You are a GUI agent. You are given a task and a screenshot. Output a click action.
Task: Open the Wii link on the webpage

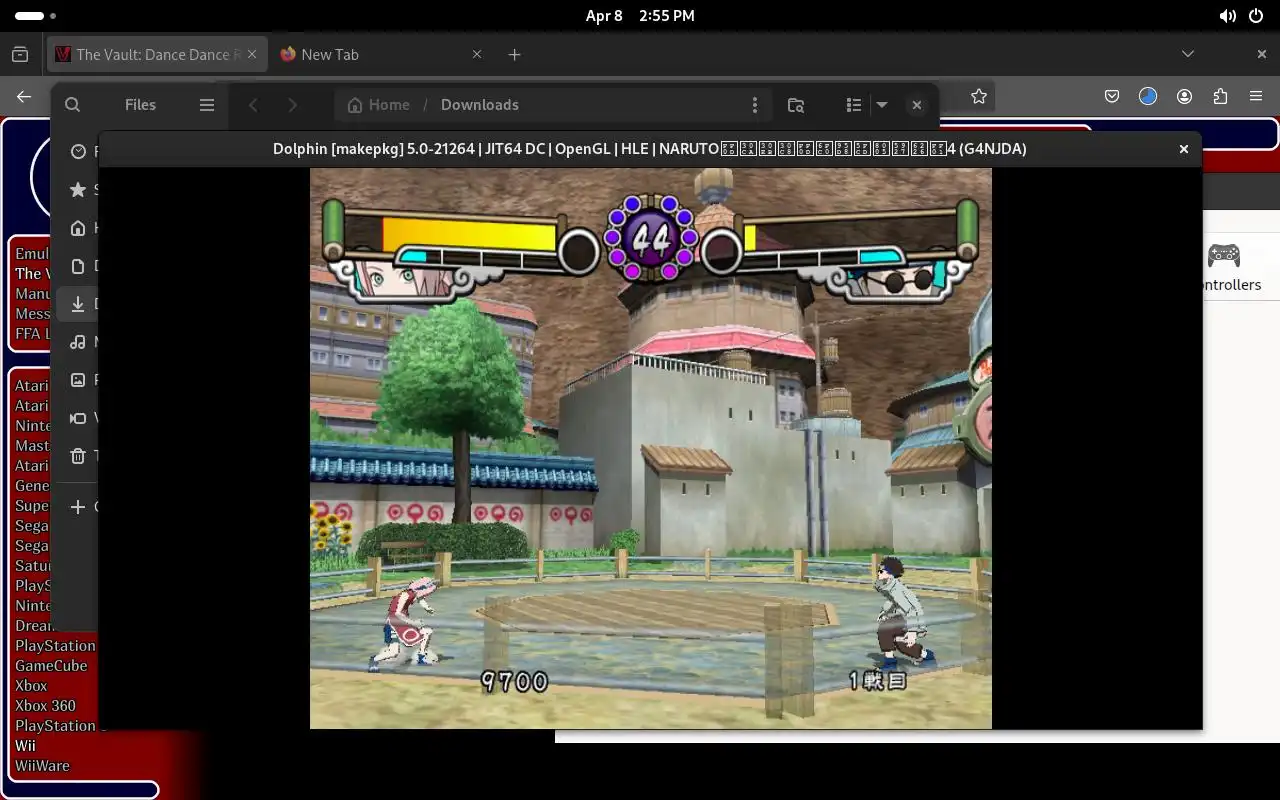point(25,746)
